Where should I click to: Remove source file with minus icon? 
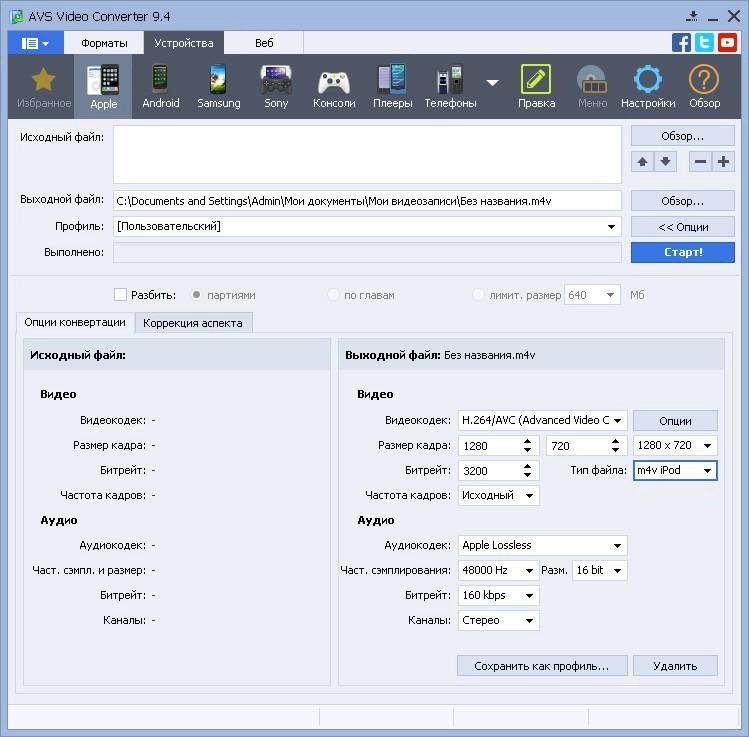(700, 162)
